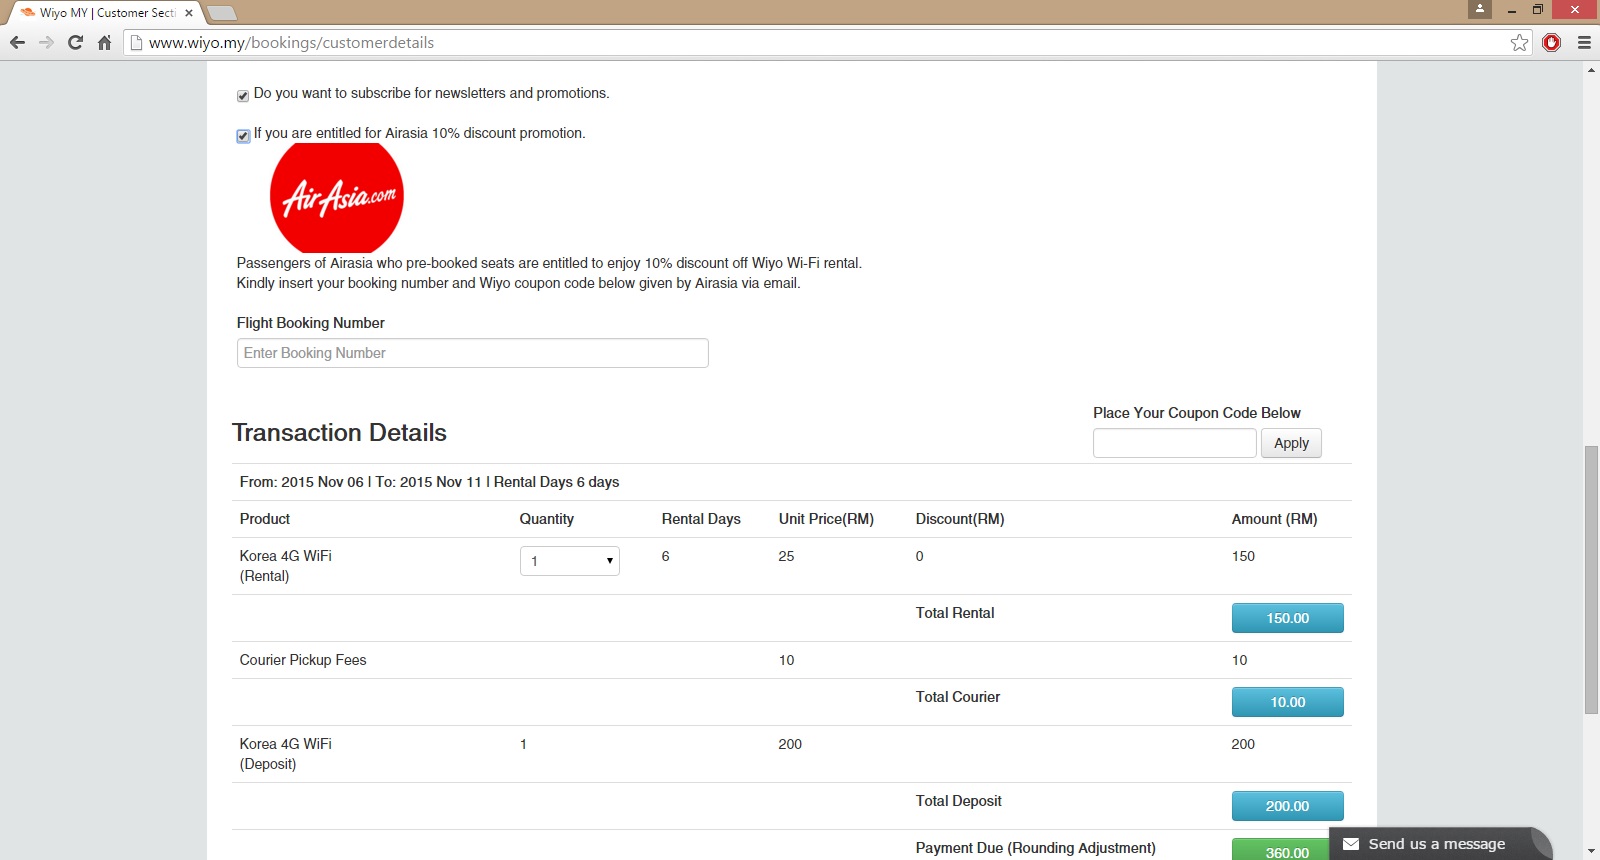
Task: Minimize the browser window
Action: [x=1511, y=10]
